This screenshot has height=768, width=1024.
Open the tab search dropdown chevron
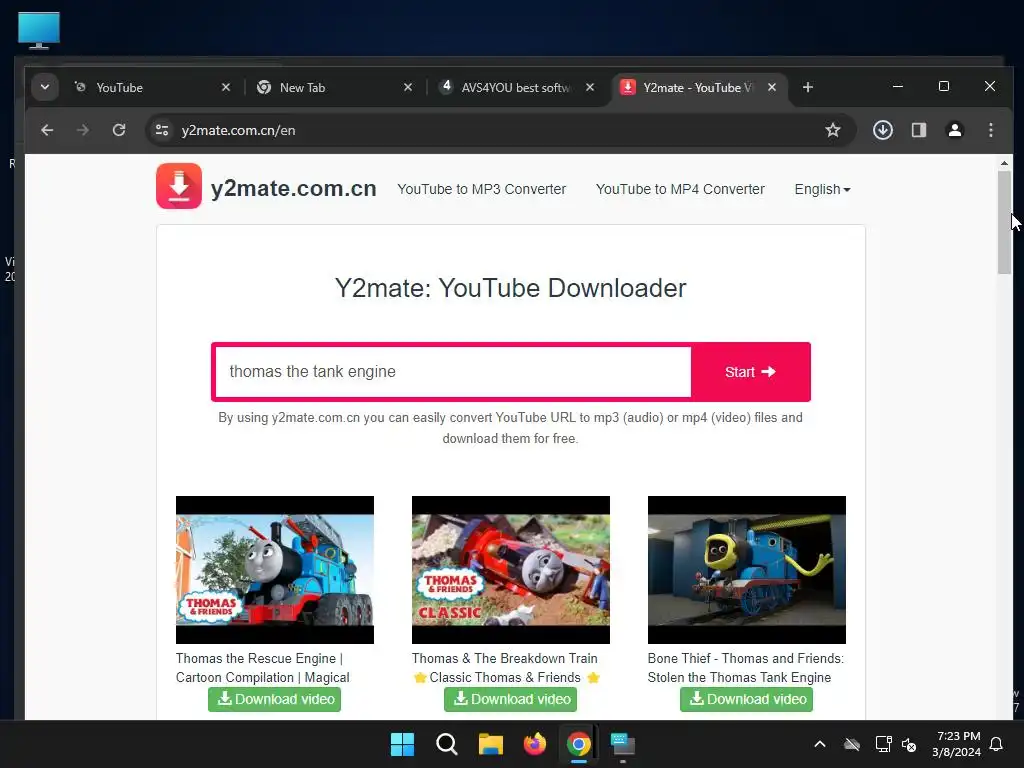point(45,87)
